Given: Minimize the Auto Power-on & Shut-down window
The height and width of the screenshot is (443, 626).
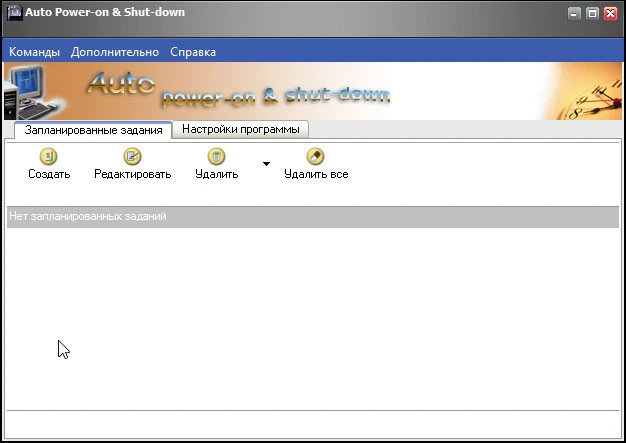Looking at the screenshot, I should tap(574, 14).
